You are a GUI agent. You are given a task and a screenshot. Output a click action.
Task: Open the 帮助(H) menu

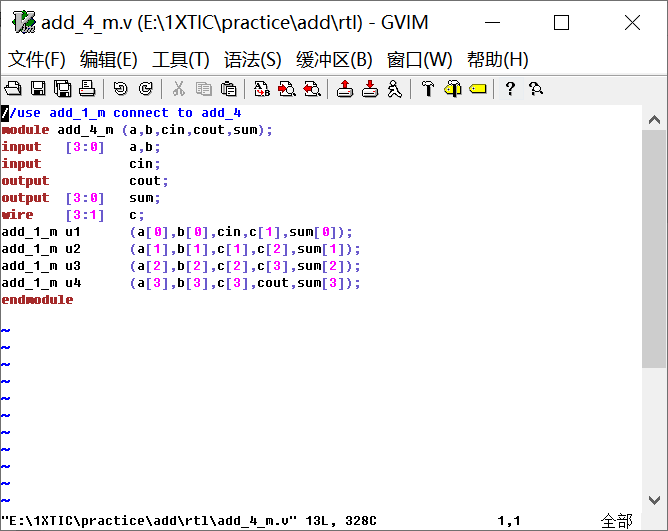tap(498, 60)
